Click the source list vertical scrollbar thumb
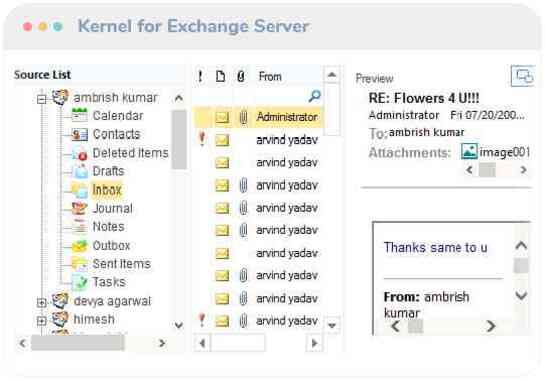 179,139
